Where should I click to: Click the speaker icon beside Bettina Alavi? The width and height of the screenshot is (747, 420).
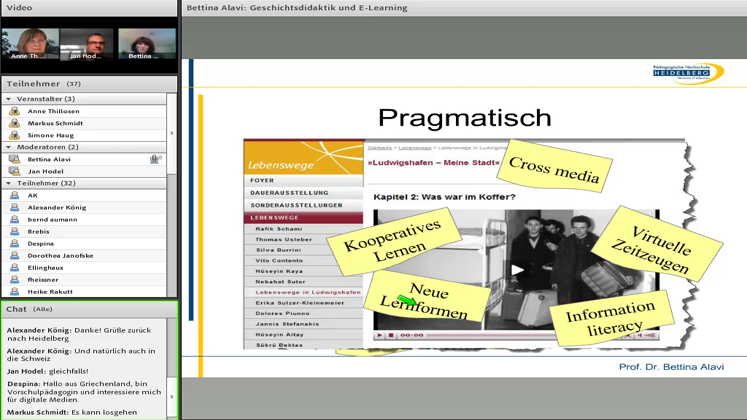click(155, 159)
